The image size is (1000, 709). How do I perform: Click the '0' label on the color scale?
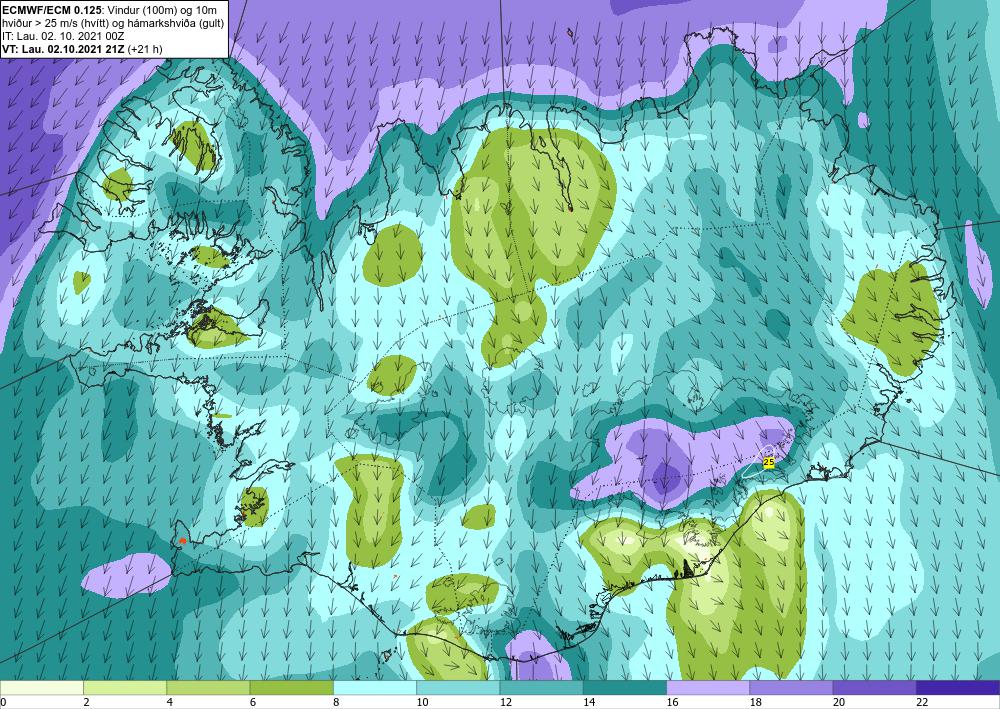(3, 702)
